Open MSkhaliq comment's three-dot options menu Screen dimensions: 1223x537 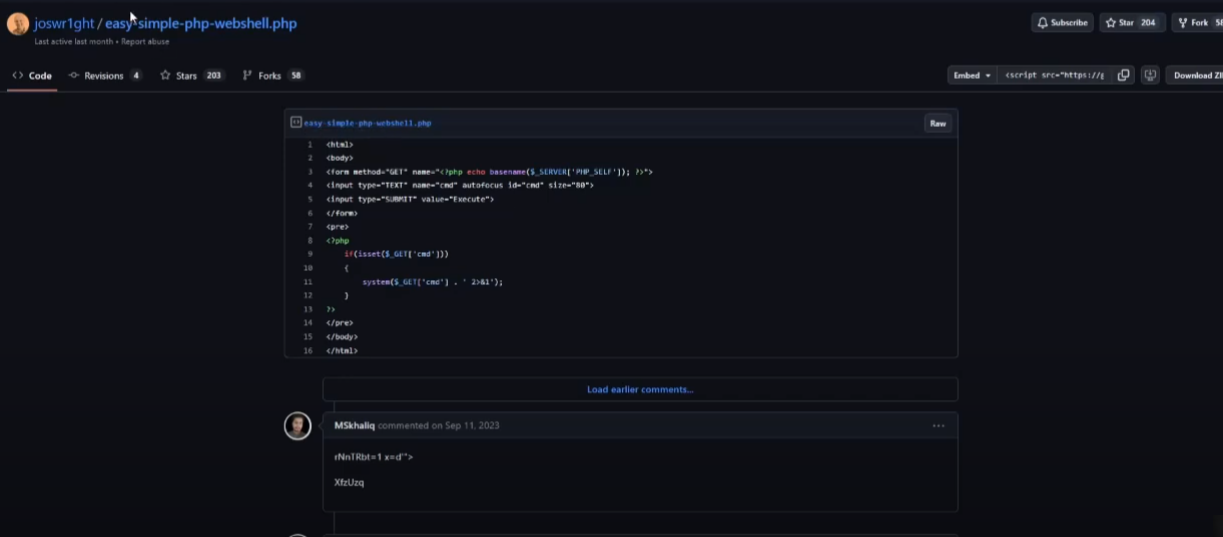[938, 426]
